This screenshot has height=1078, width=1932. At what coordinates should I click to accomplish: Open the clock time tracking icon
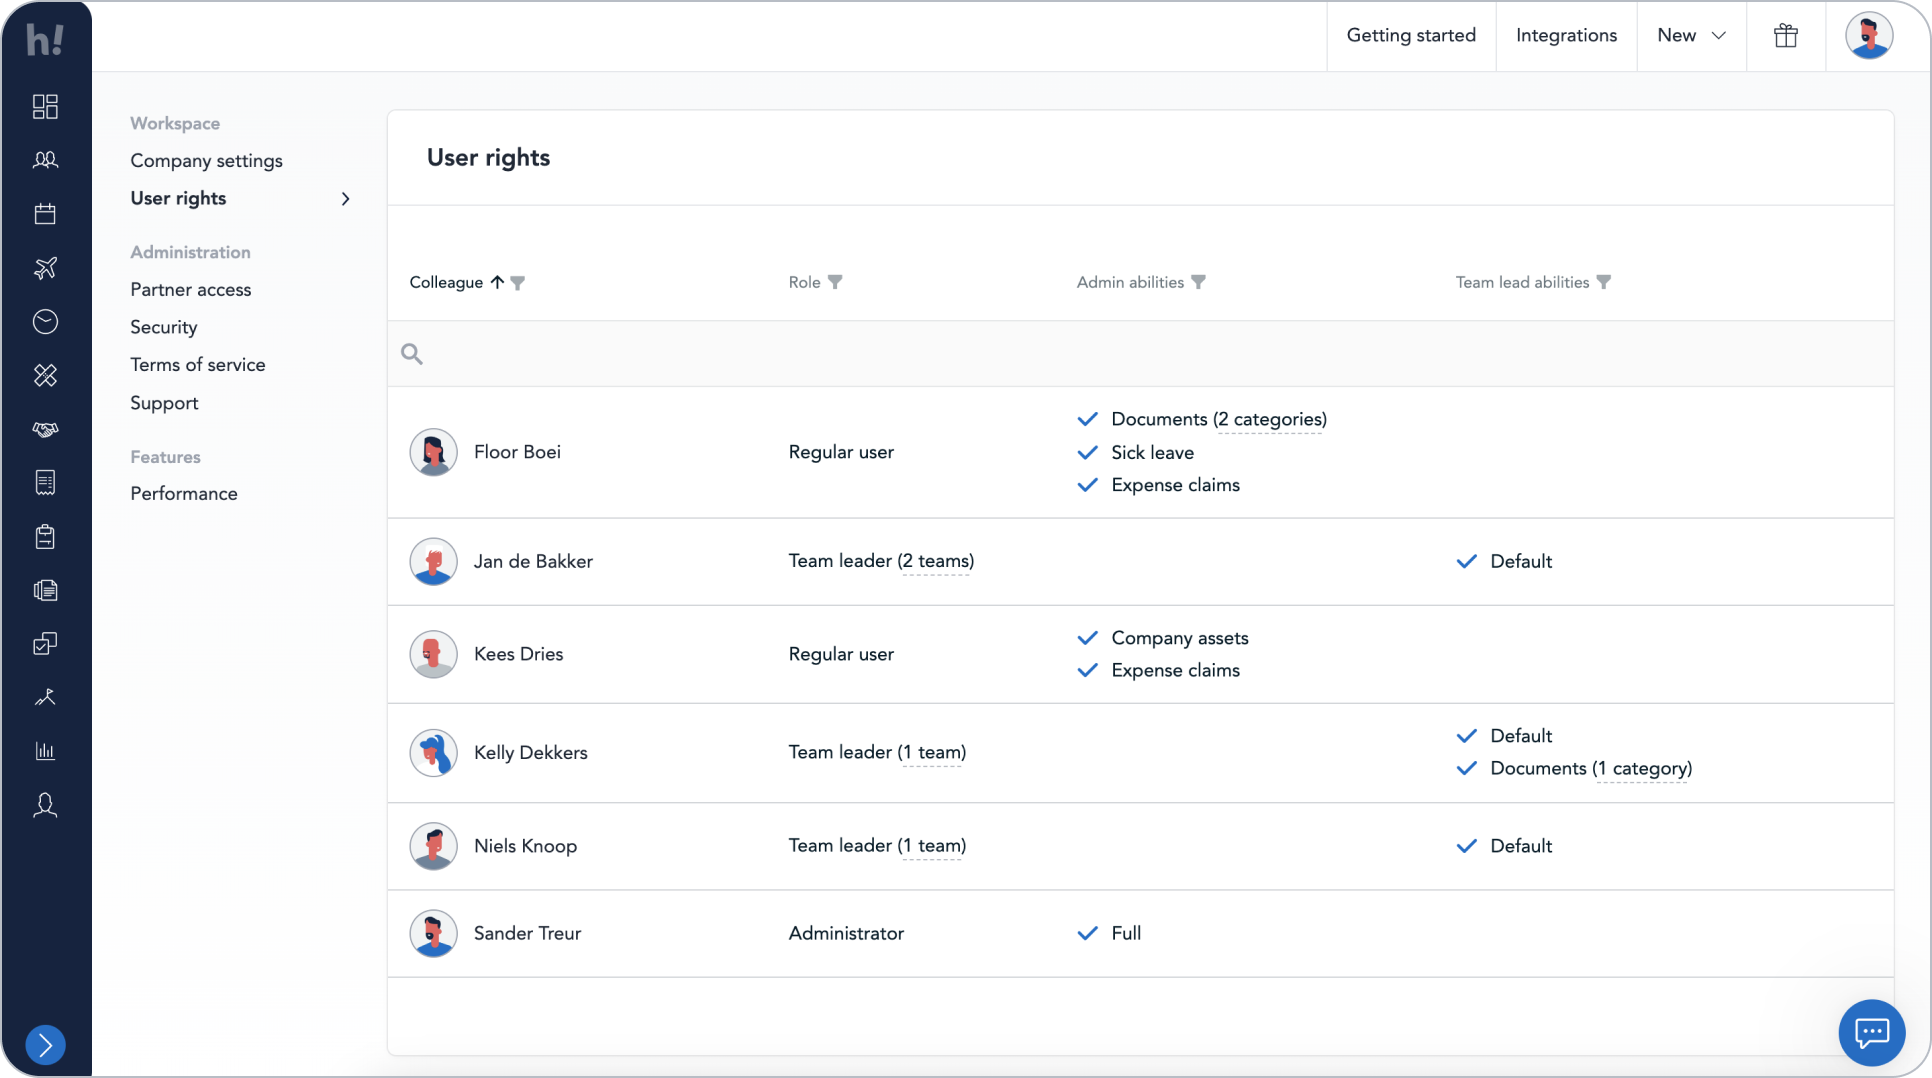pos(45,321)
